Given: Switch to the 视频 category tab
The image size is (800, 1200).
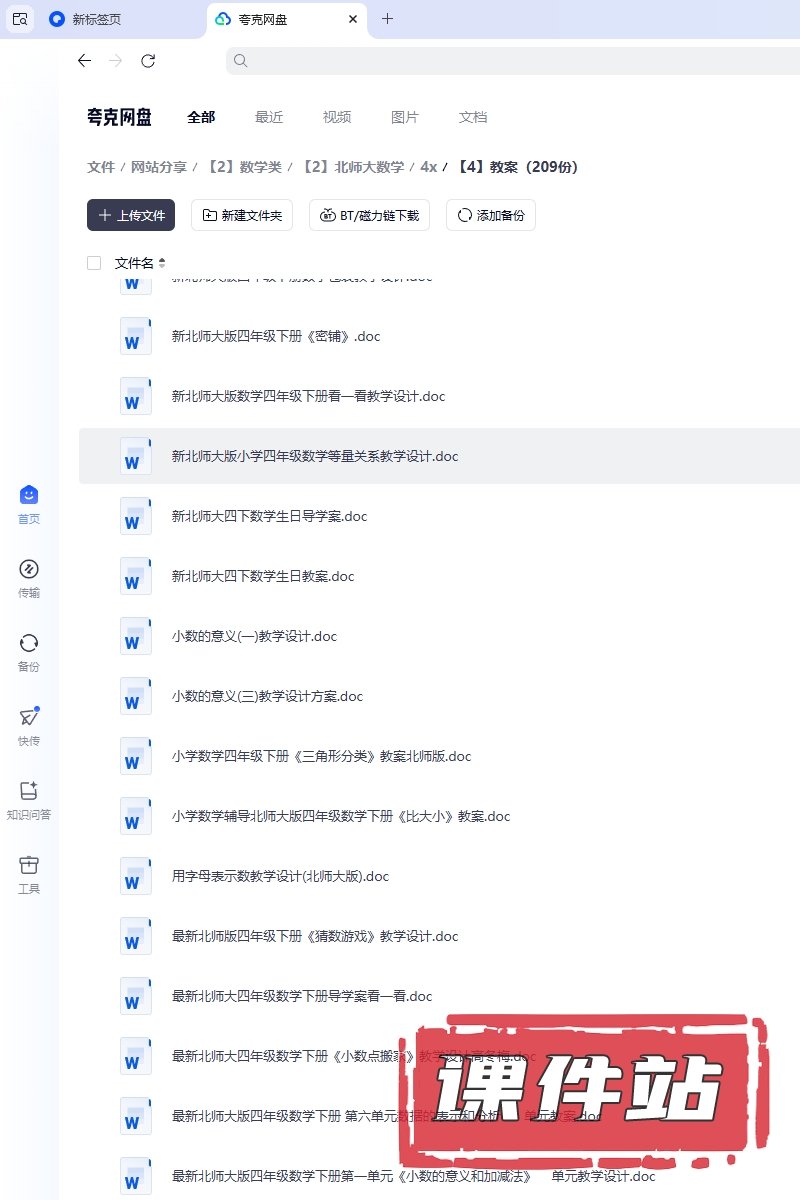Looking at the screenshot, I should (337, 117).
